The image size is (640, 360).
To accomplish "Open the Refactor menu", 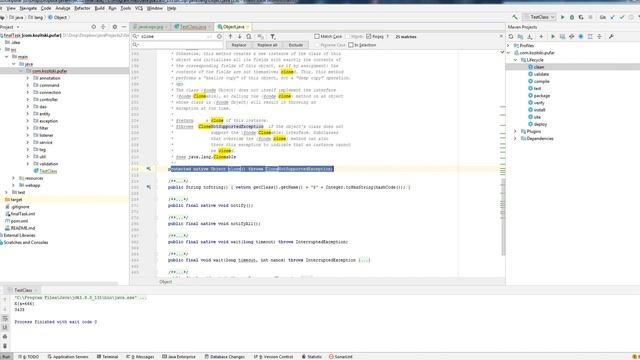I will pyautogui.click(x=82, y=8).
